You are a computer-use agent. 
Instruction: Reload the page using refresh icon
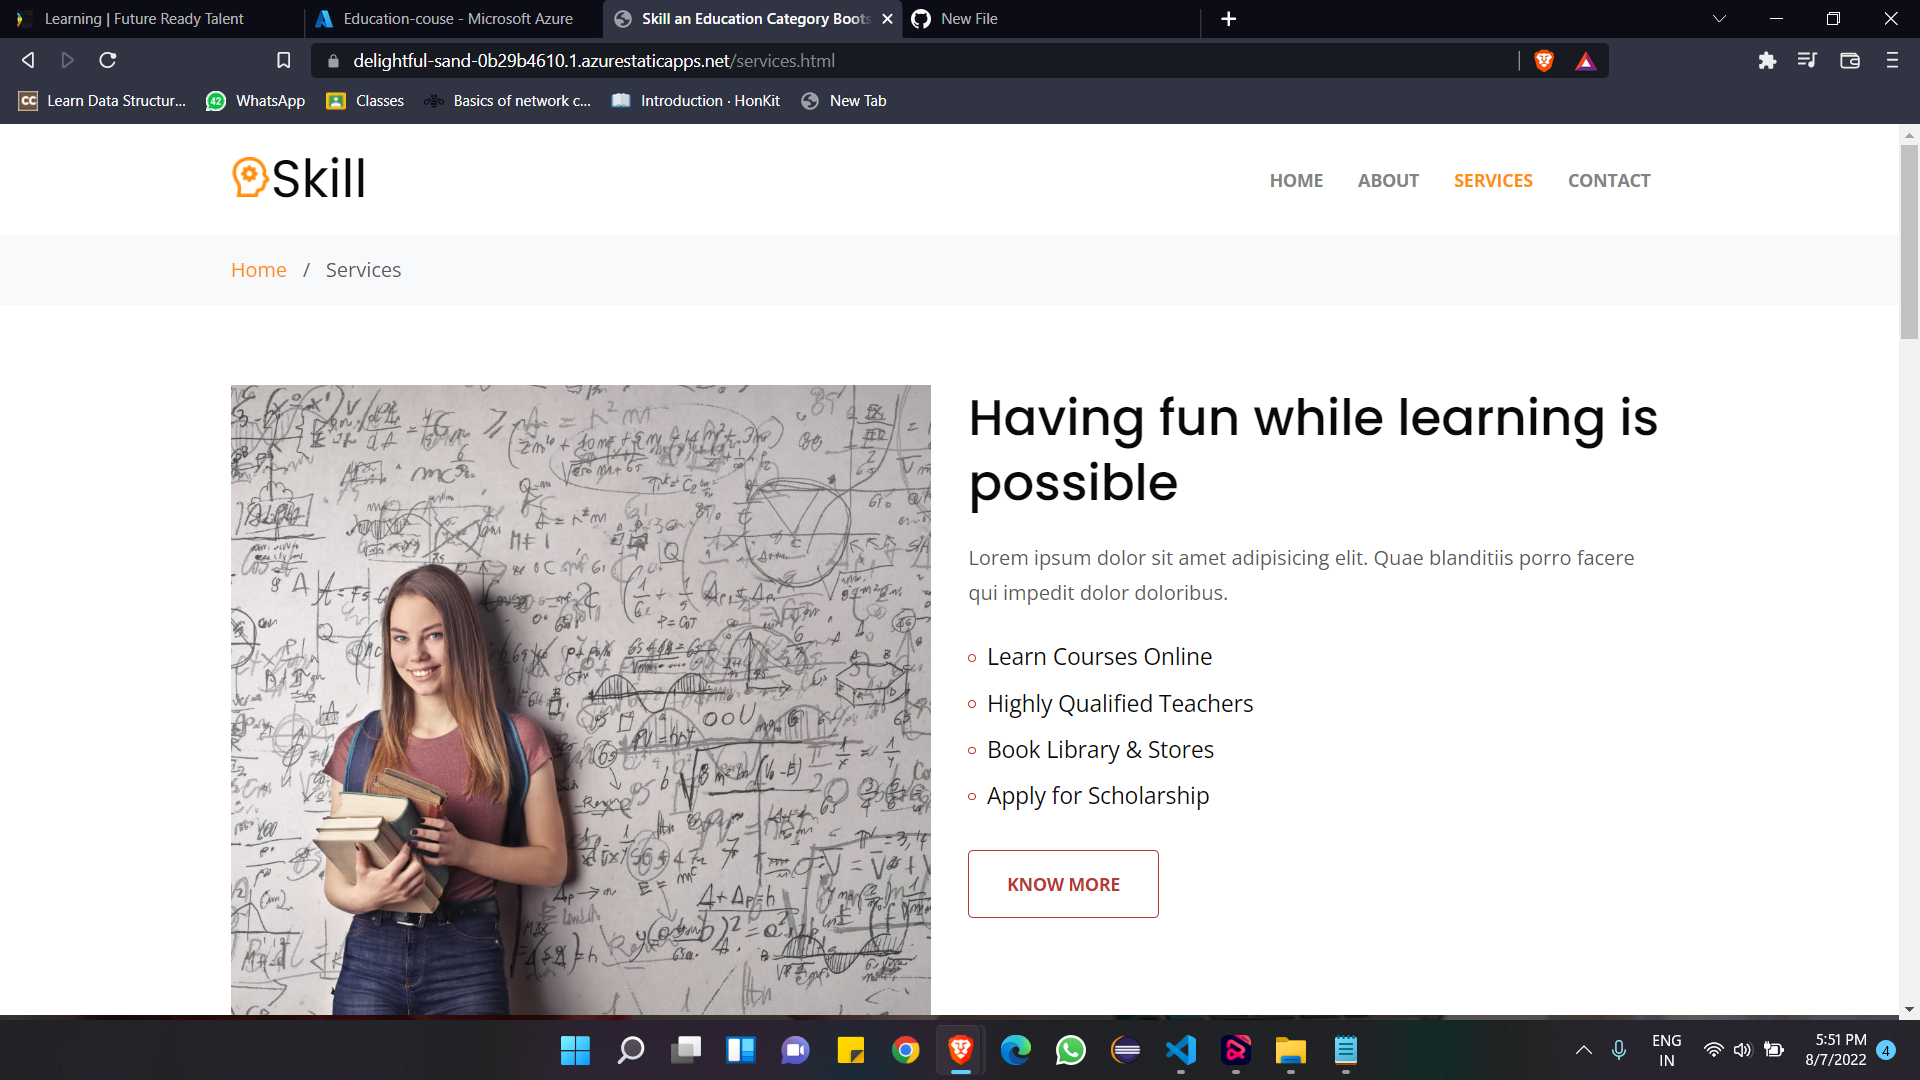(108, 61)
